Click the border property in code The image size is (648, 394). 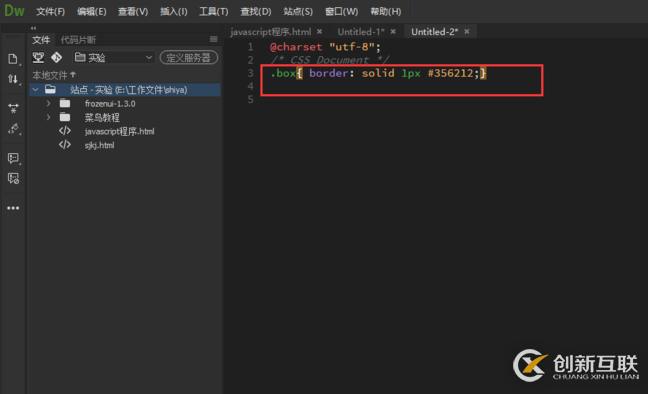(329, 73)
